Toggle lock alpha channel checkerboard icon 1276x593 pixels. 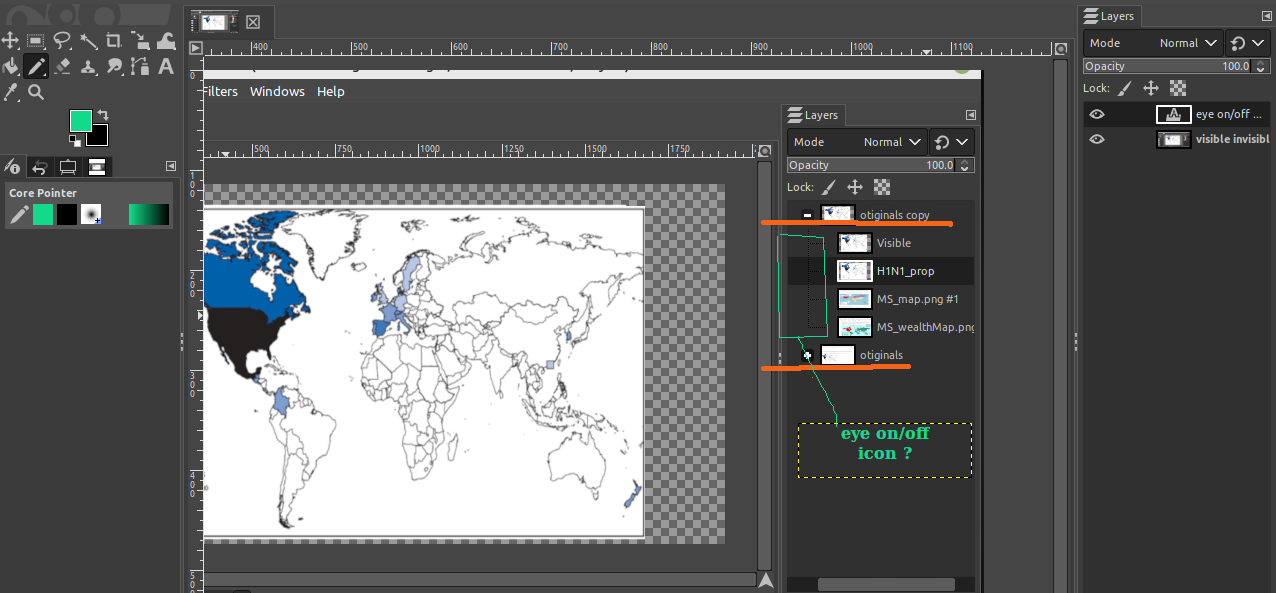pos(1177,88)
